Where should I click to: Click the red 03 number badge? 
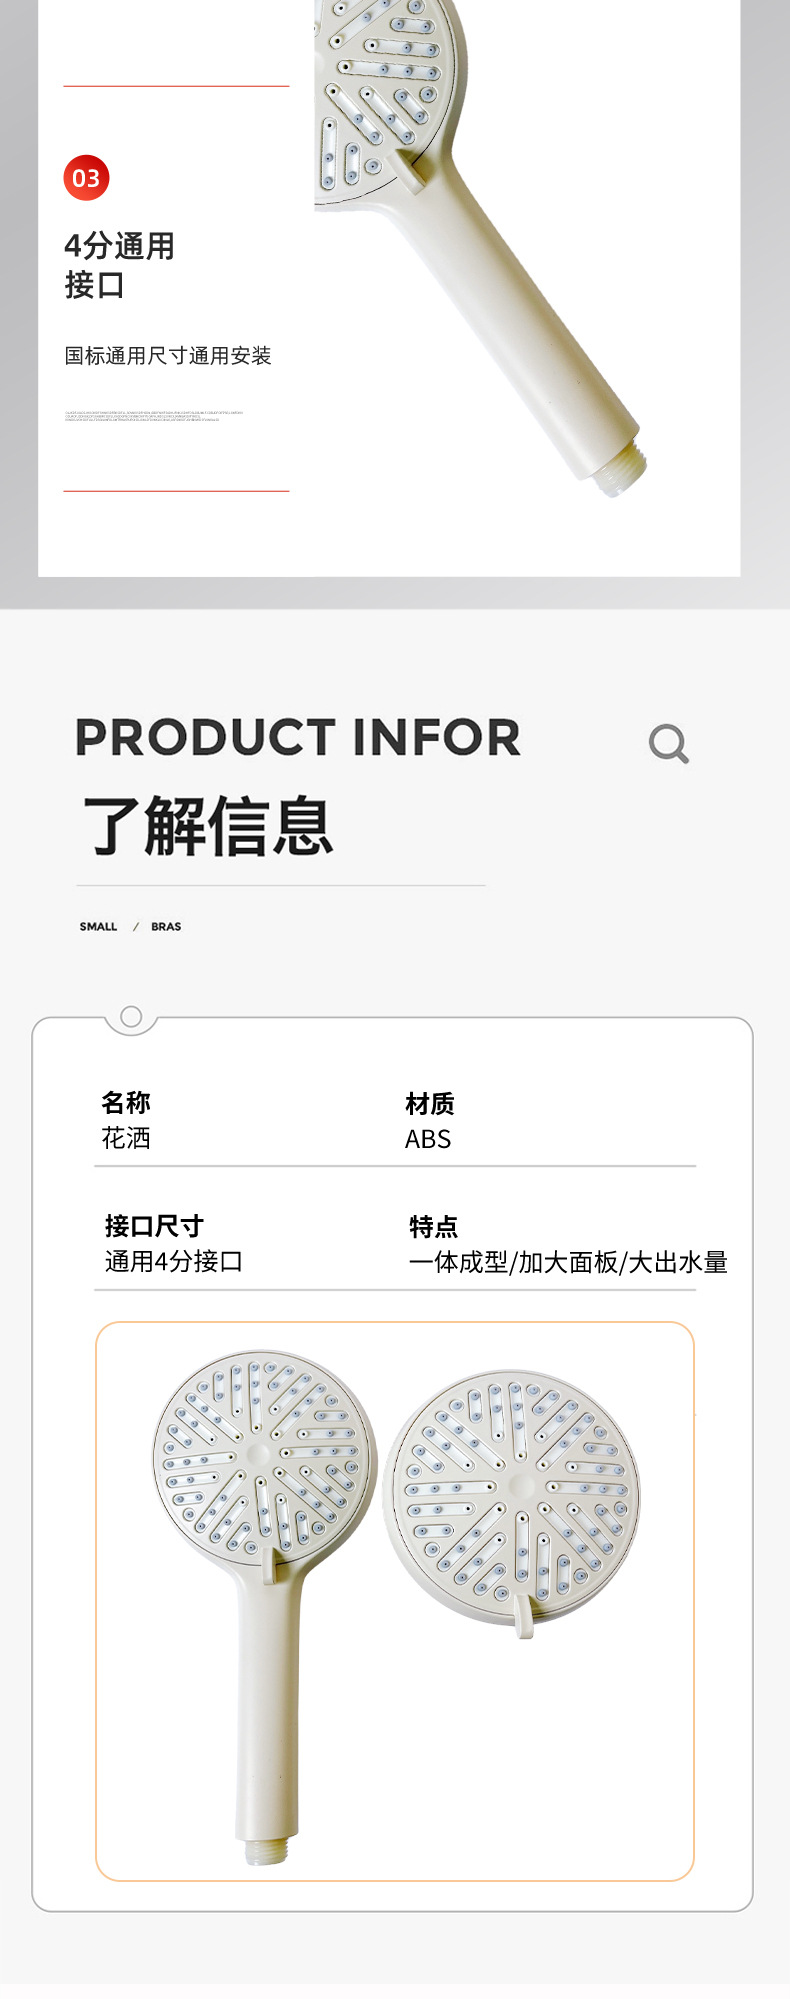[86, 178]
